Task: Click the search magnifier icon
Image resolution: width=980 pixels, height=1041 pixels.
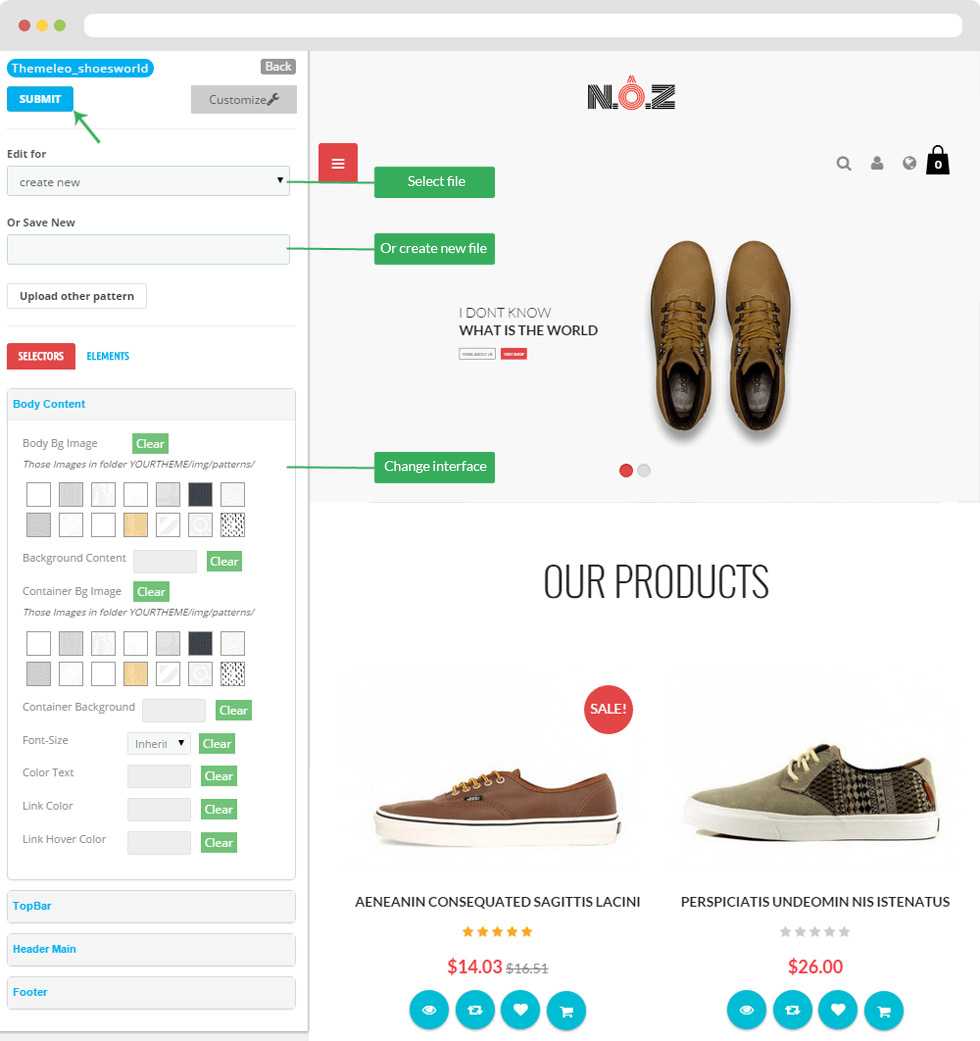Action: 844,163
